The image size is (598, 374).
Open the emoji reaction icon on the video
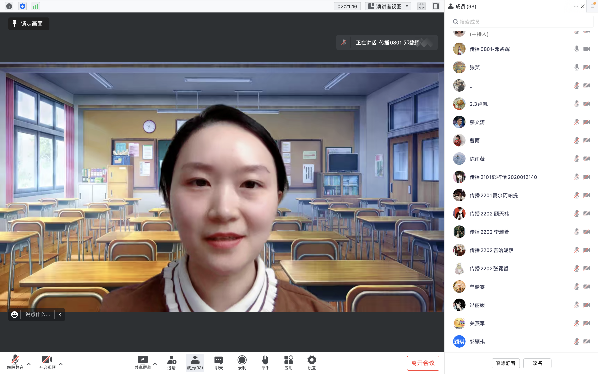tap(14, 315)
